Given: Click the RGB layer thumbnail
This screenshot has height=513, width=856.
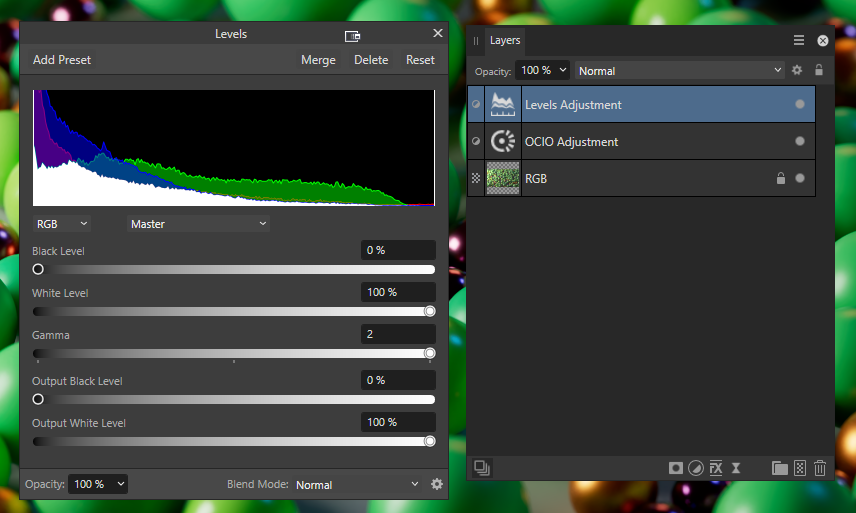Looking at the screenshot, I should click(503, 178).
